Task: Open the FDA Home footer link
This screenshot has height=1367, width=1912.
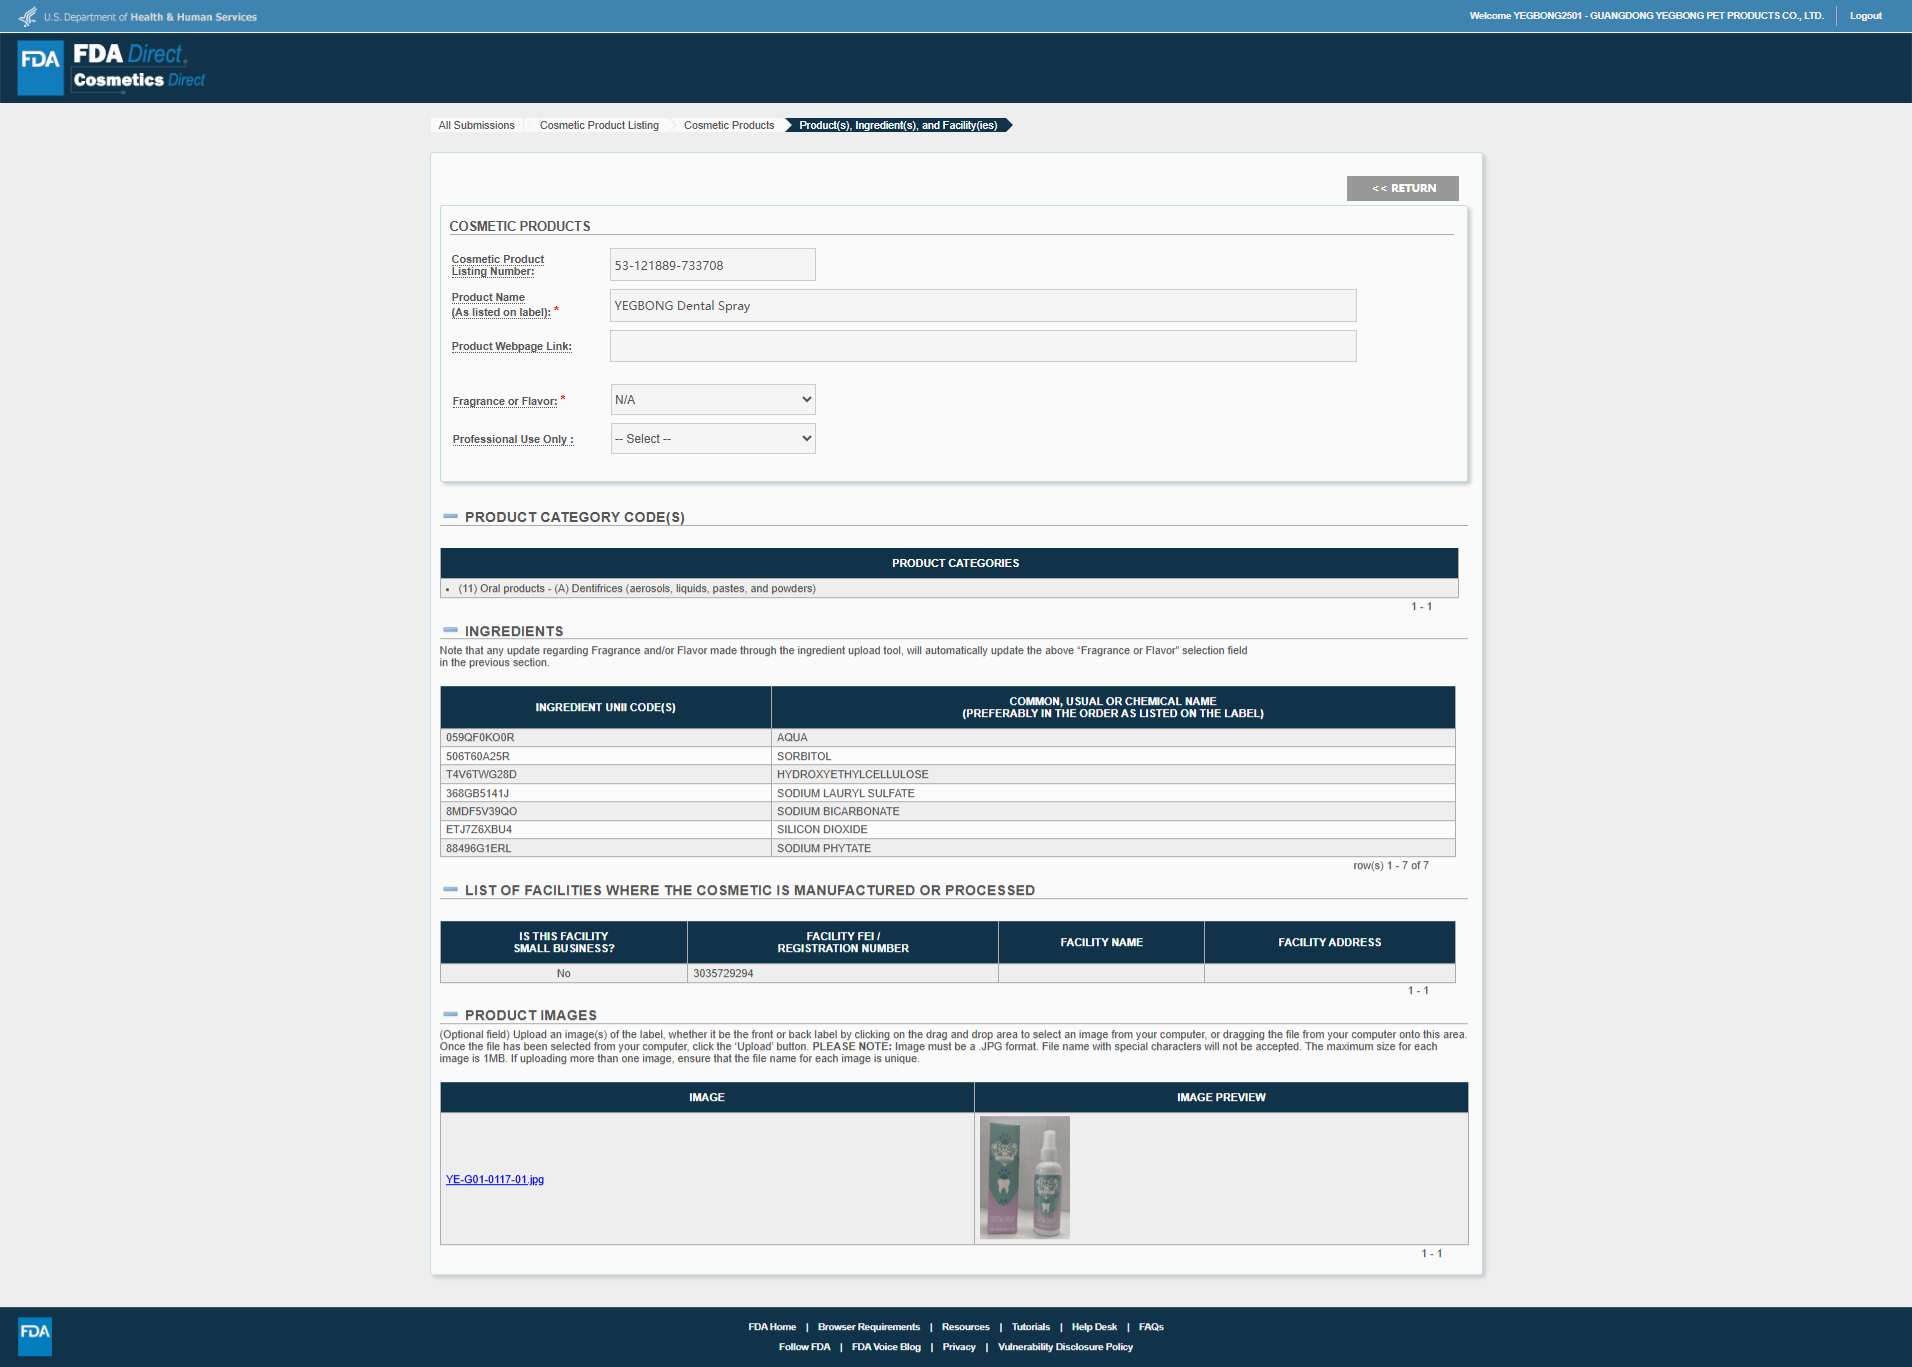Action: (772, 1327)
